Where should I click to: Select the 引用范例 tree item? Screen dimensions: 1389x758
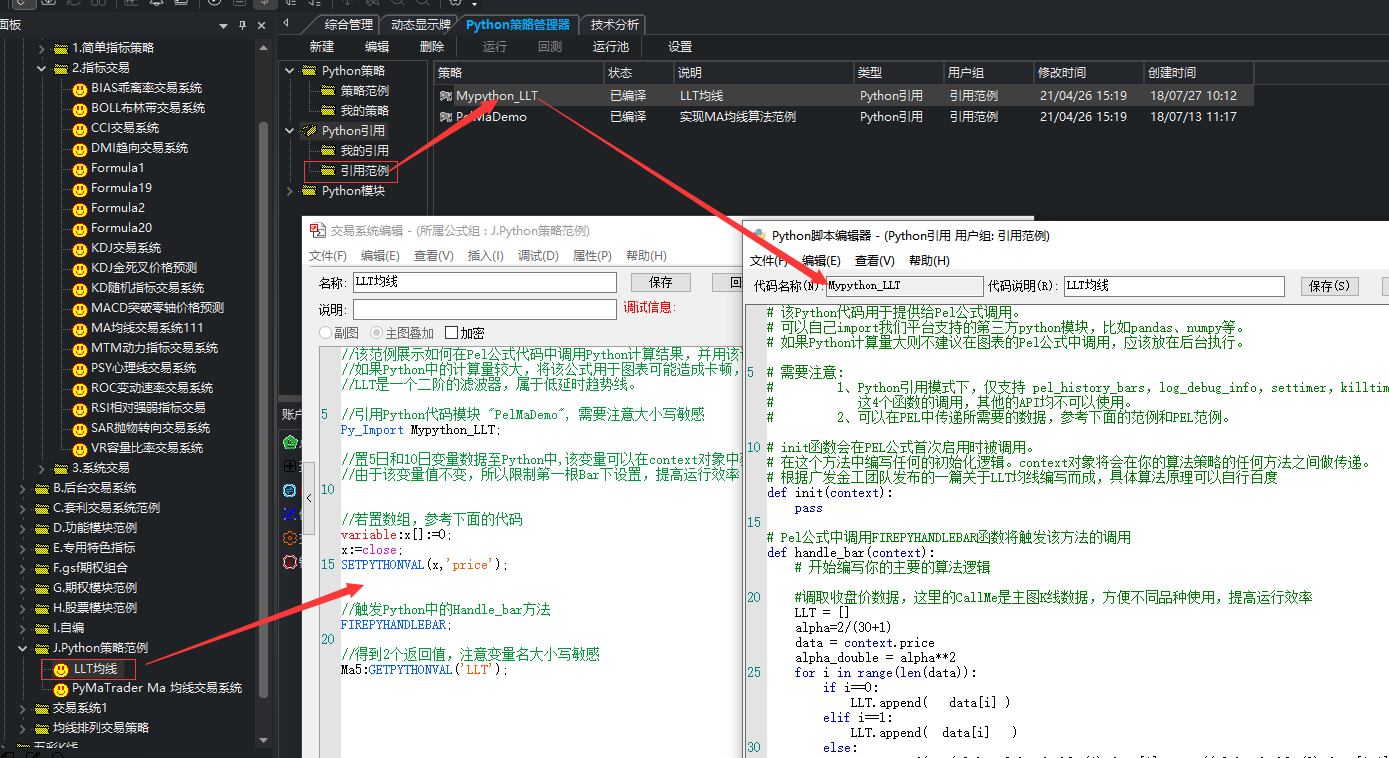[x=364, y=171]
